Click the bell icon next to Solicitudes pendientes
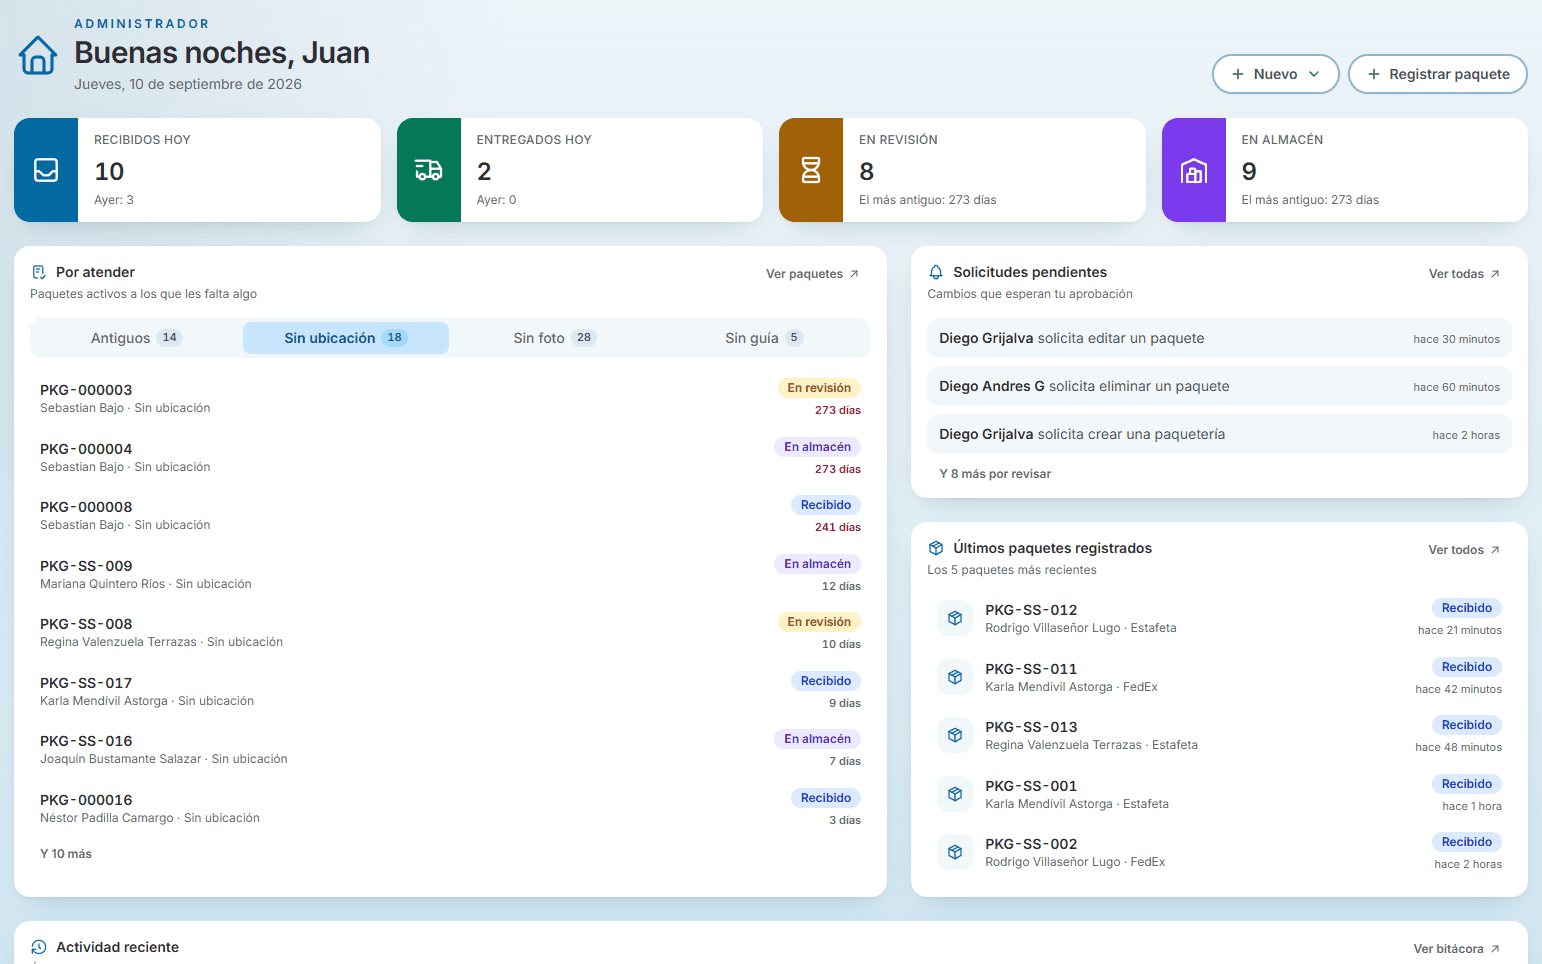1542x964 pixels. click(x=936, y=272)
